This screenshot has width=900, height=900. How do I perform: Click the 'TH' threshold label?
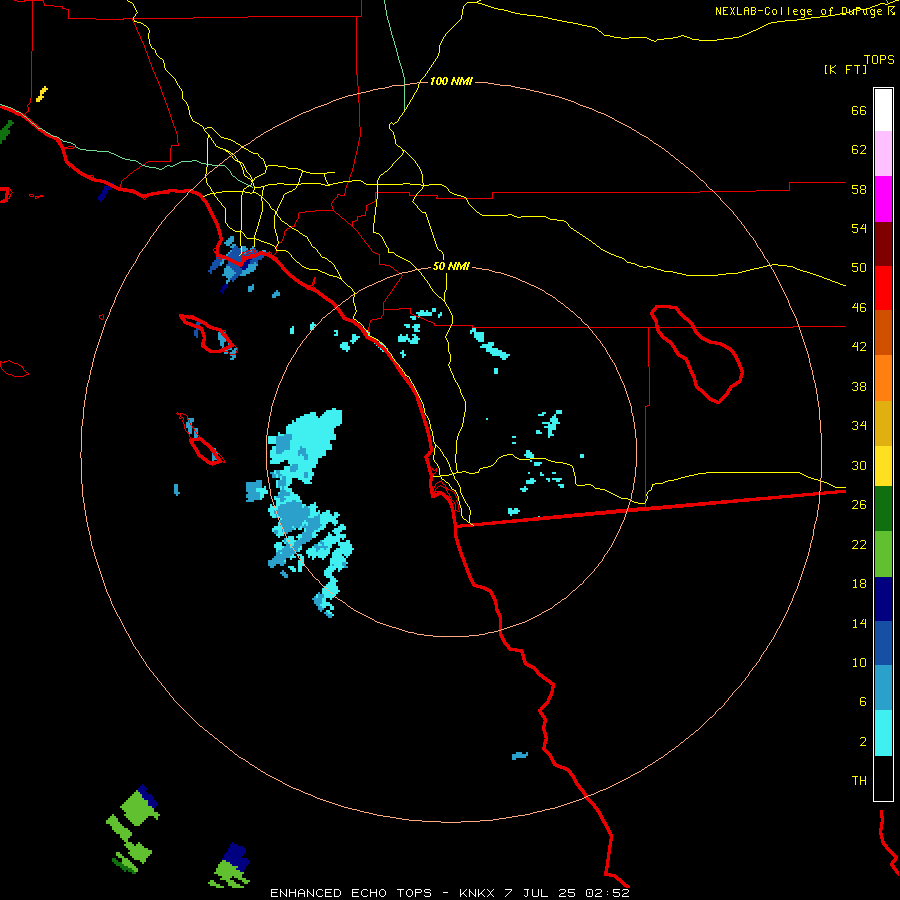click(x=859, y=781)
